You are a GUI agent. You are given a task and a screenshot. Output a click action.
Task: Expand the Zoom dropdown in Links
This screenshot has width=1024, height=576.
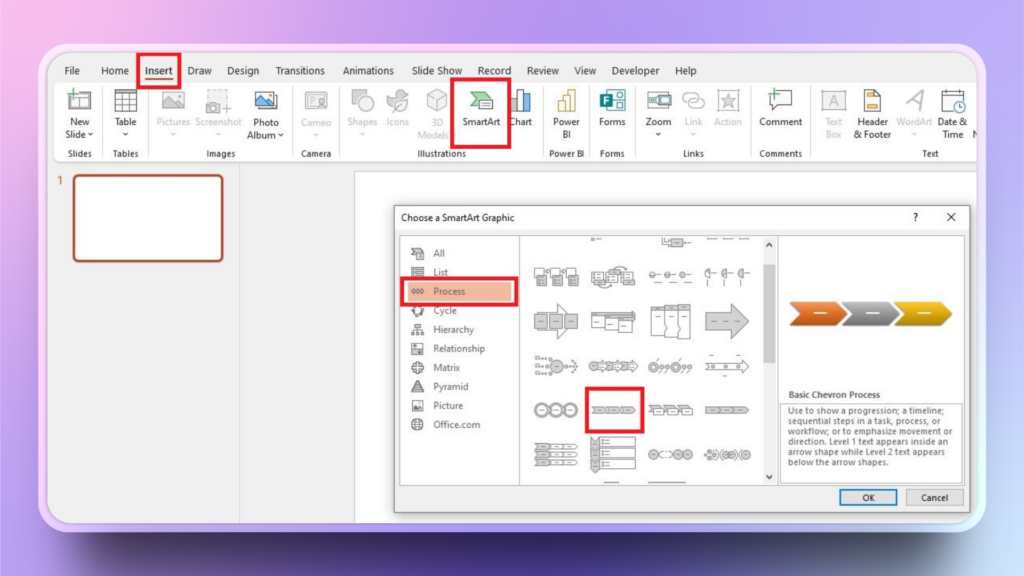point(658,134)
